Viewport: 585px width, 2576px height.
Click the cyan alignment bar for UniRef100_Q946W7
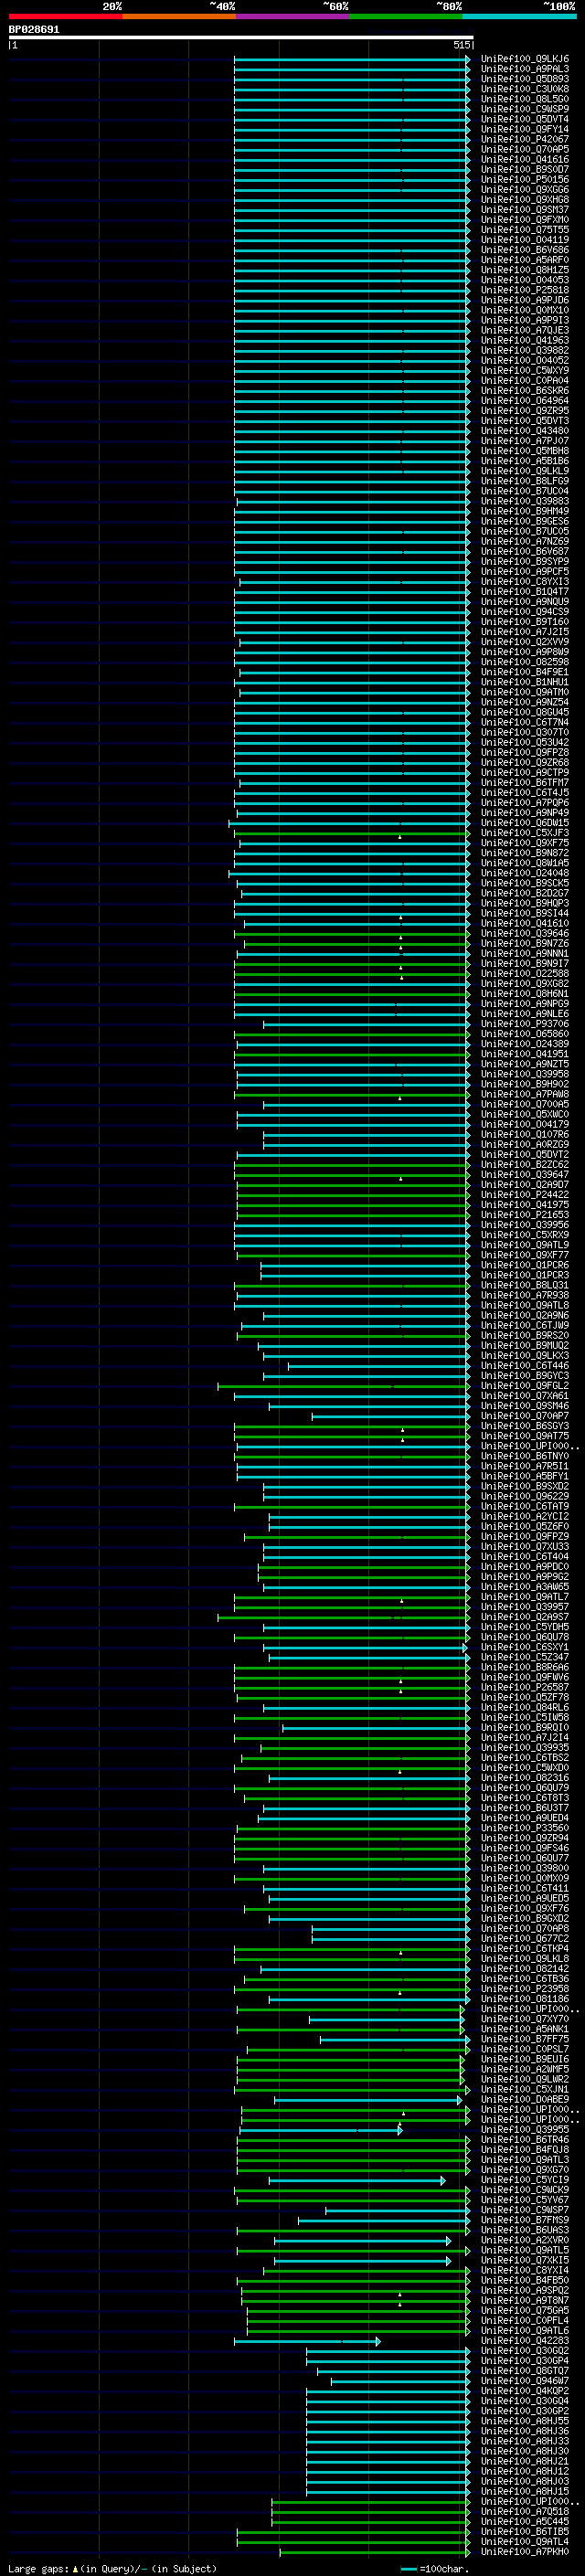click(x=400, y=2381)
